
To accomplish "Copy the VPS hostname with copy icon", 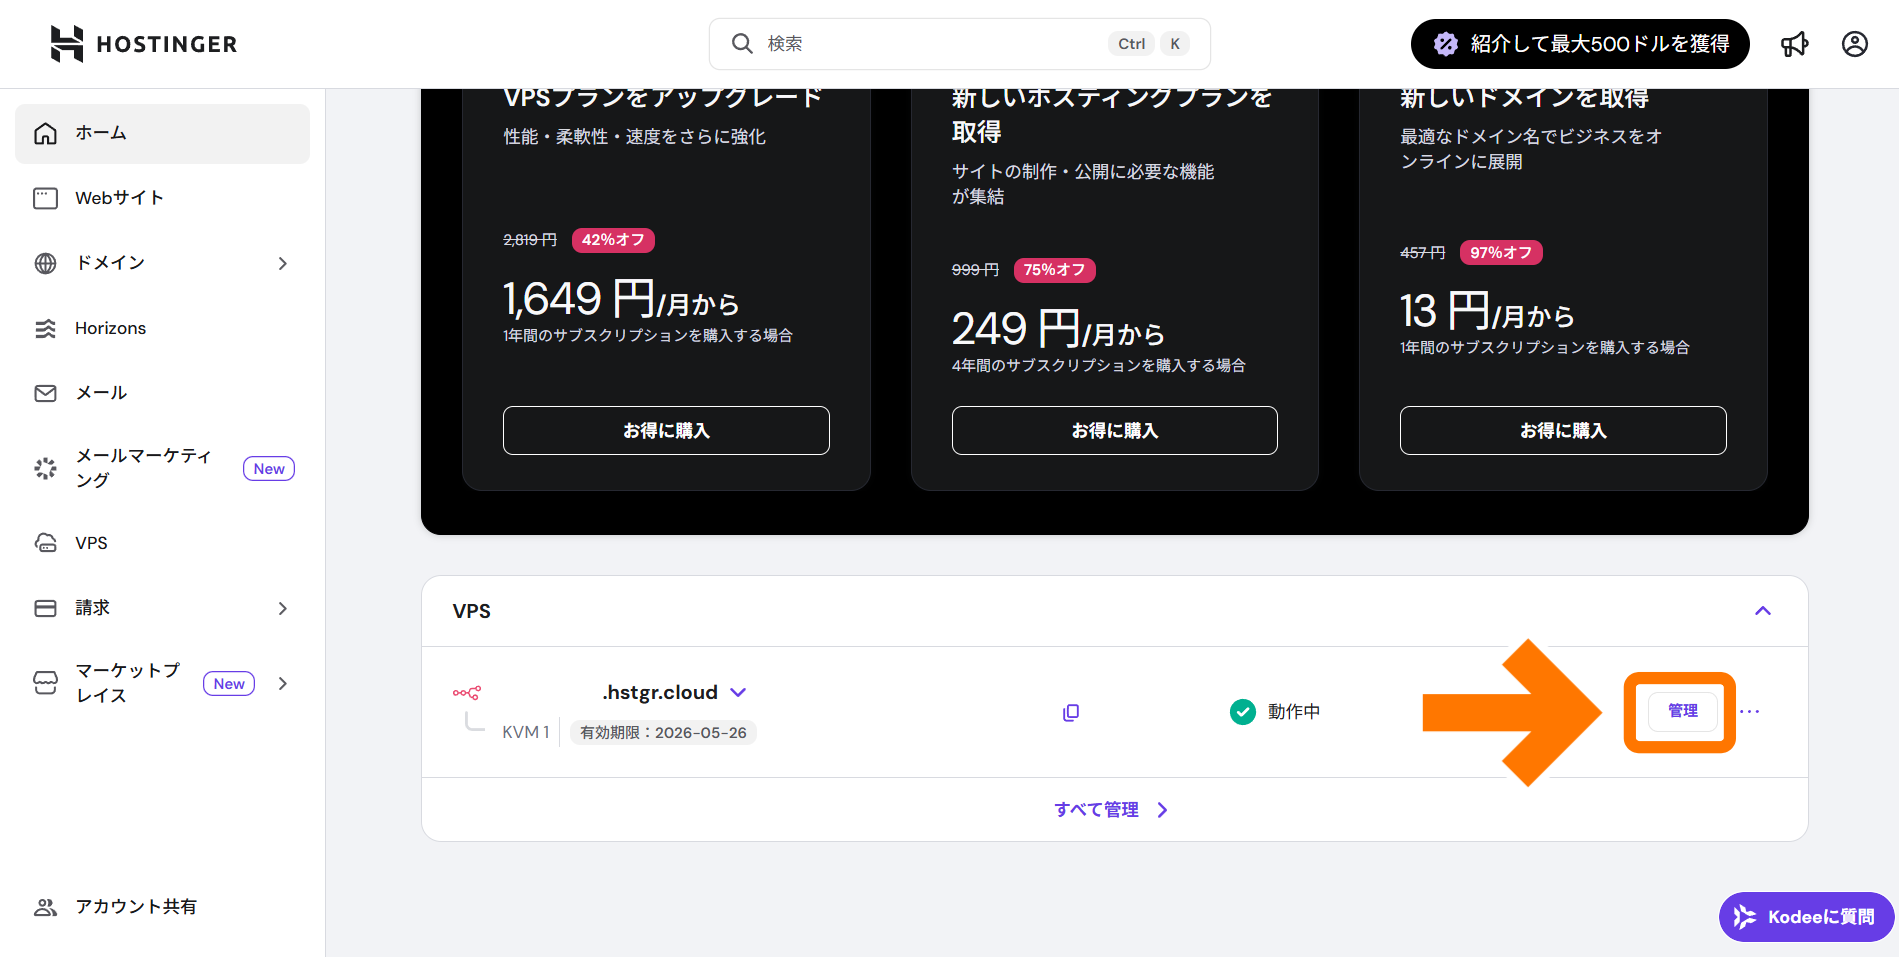I will (1071, 712).
